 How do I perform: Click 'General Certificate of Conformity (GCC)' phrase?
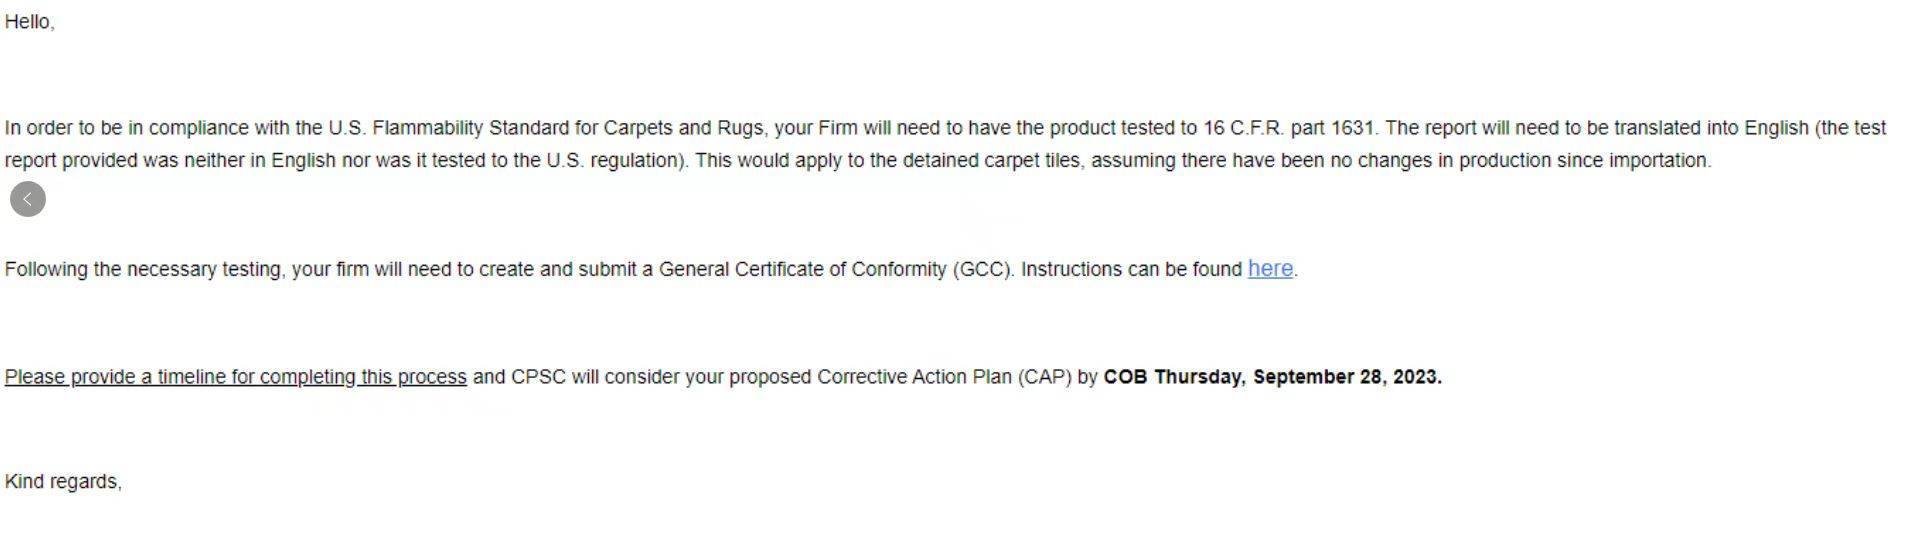[x=835, y=269]
